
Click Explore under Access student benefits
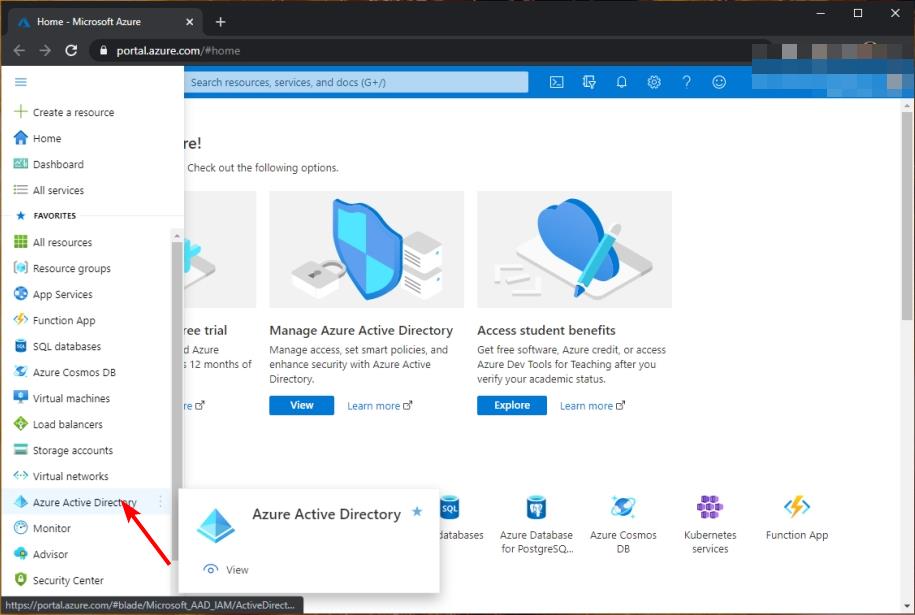pos(511,405)
